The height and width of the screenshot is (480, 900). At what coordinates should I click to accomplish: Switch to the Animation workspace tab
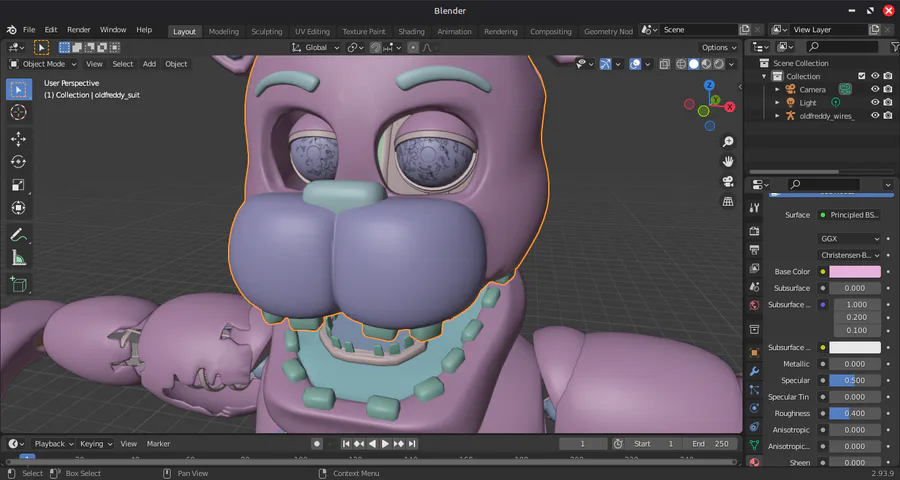point(454,32)
